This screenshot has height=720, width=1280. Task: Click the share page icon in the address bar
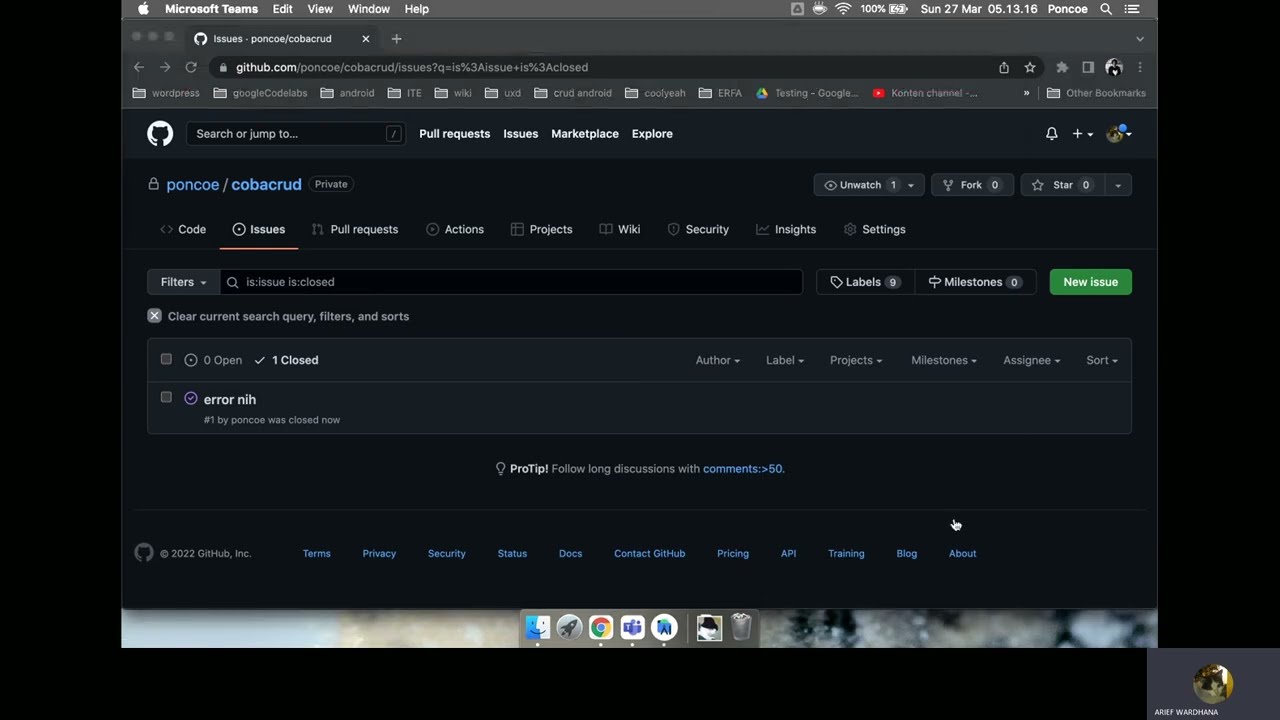coord(1004,67)
